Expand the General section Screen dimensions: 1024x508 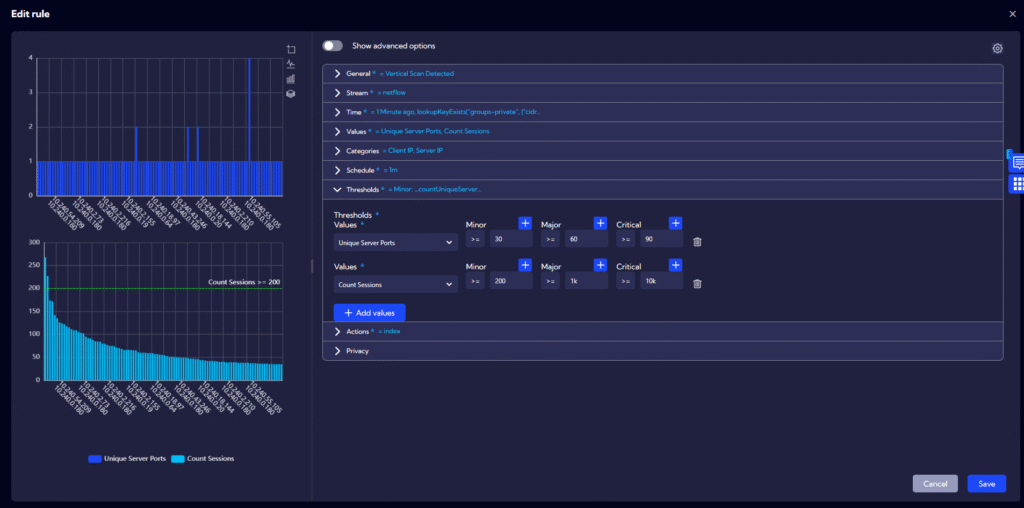338,74
